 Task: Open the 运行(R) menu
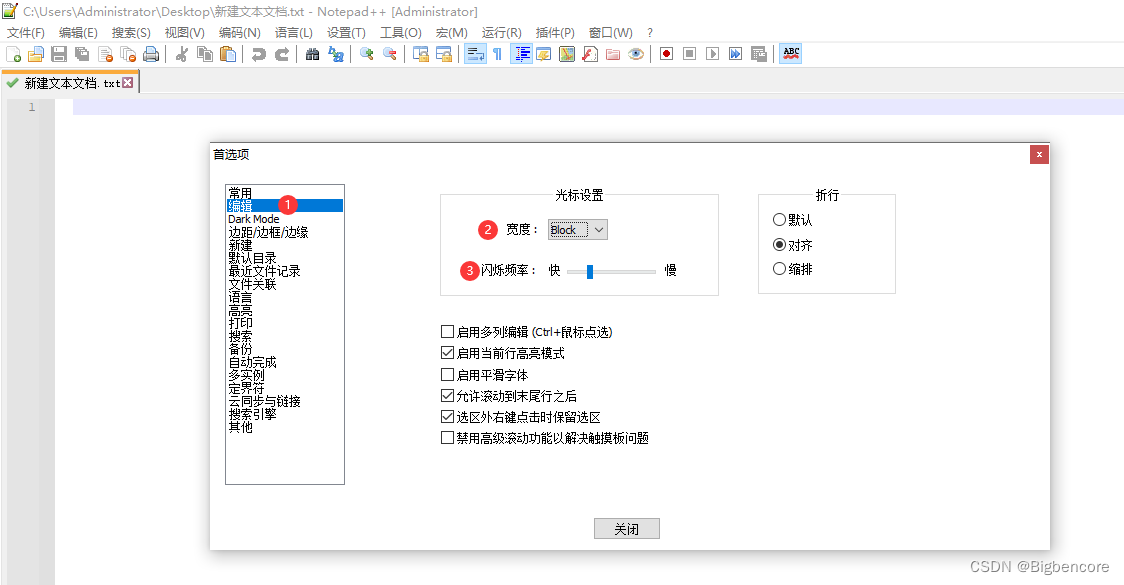click(x=502, y=31)
